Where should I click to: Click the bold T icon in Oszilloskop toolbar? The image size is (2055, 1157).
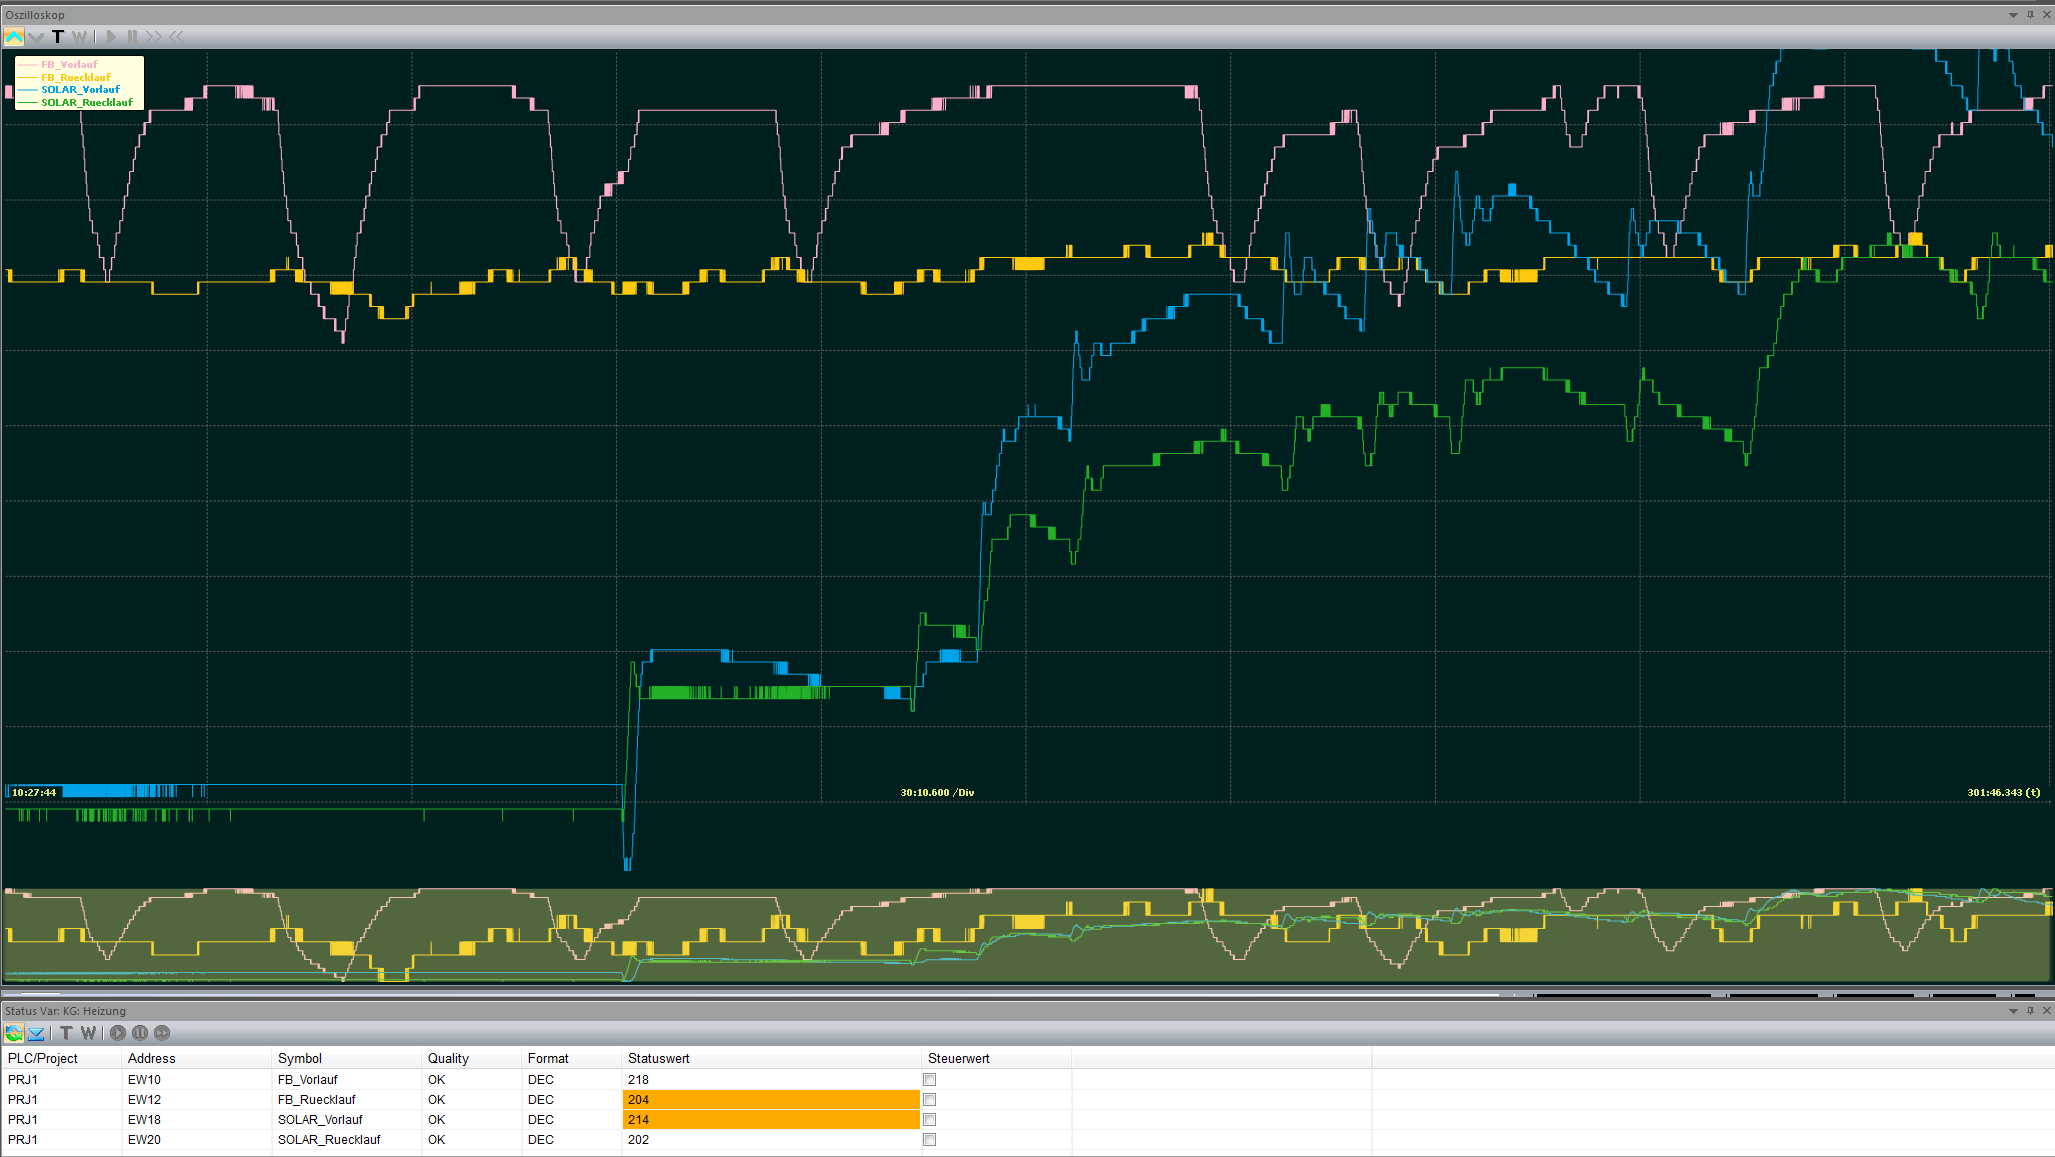[58, 37]
